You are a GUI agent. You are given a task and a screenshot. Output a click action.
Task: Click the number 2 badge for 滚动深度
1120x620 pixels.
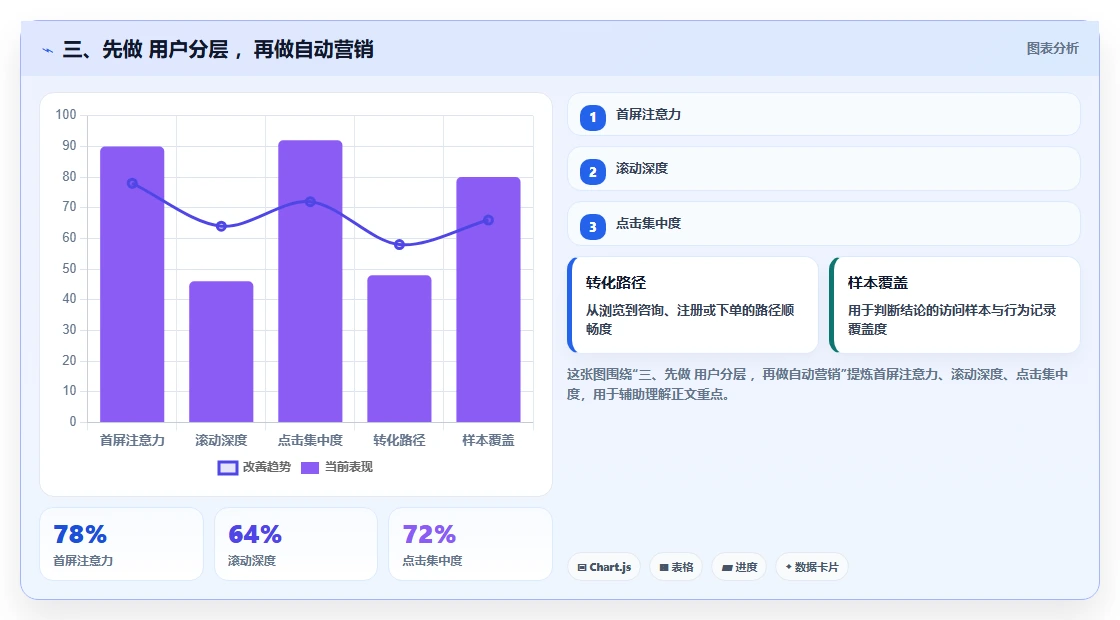point(592,172)
